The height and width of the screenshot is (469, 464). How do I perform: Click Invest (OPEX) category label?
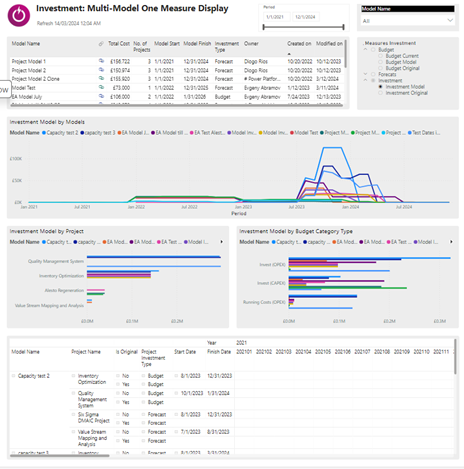click(272, 264)
